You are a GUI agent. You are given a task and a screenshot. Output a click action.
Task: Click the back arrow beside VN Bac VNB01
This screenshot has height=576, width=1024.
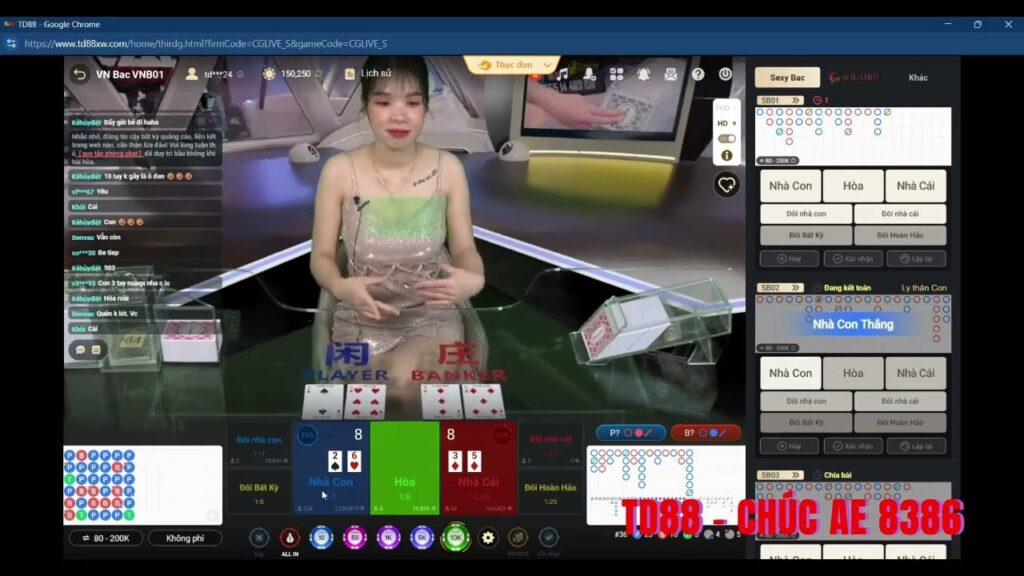click(79, 74)
